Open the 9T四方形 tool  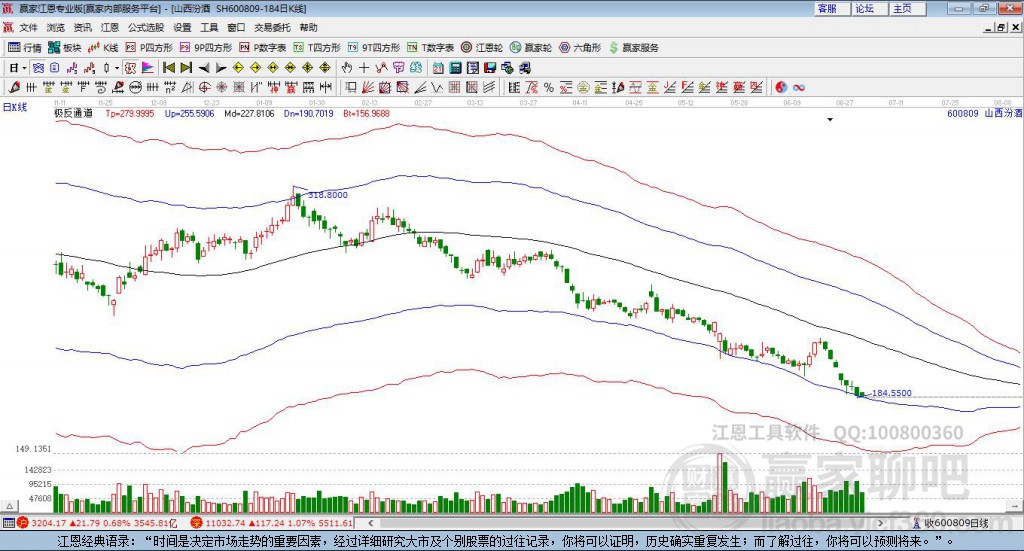(x=374, y=48)
